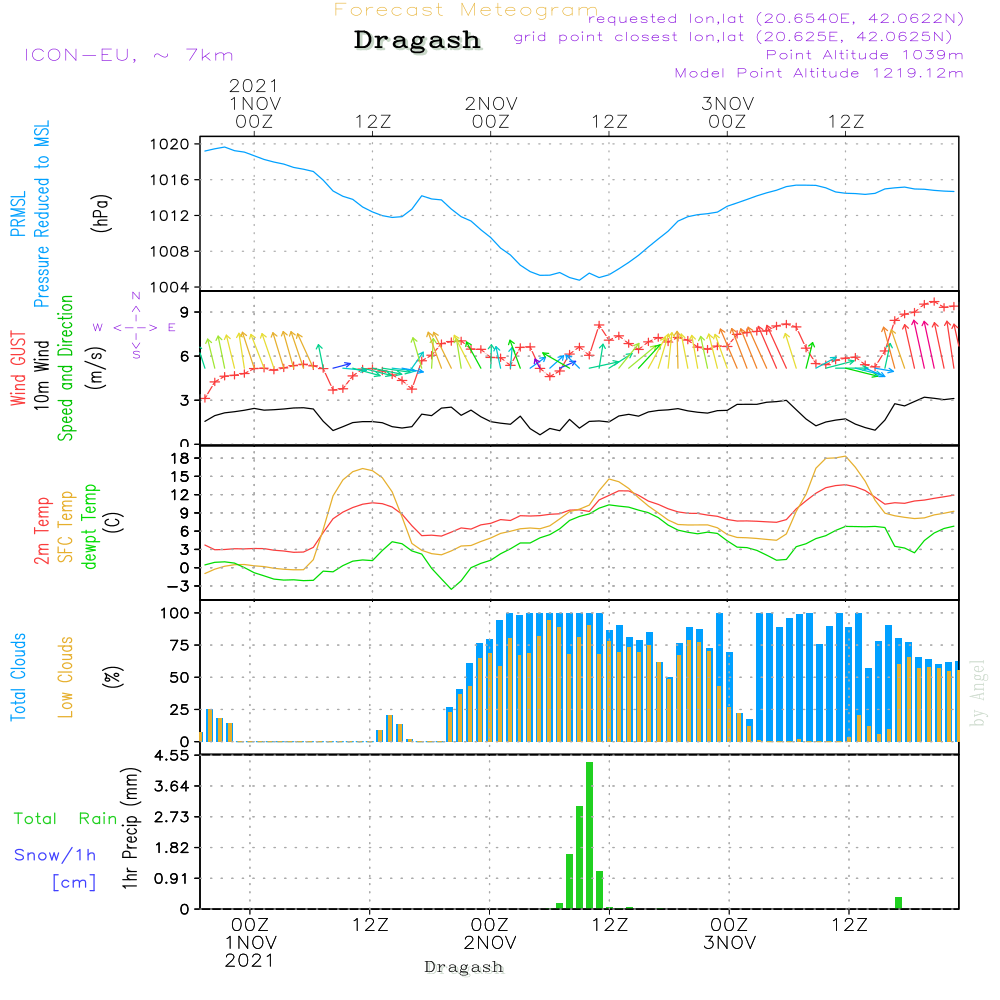1000x1000 pixels.
Task: Click the 'Dragash' caption at bottom
Action: pyautogui.click(x=464, y=967)
